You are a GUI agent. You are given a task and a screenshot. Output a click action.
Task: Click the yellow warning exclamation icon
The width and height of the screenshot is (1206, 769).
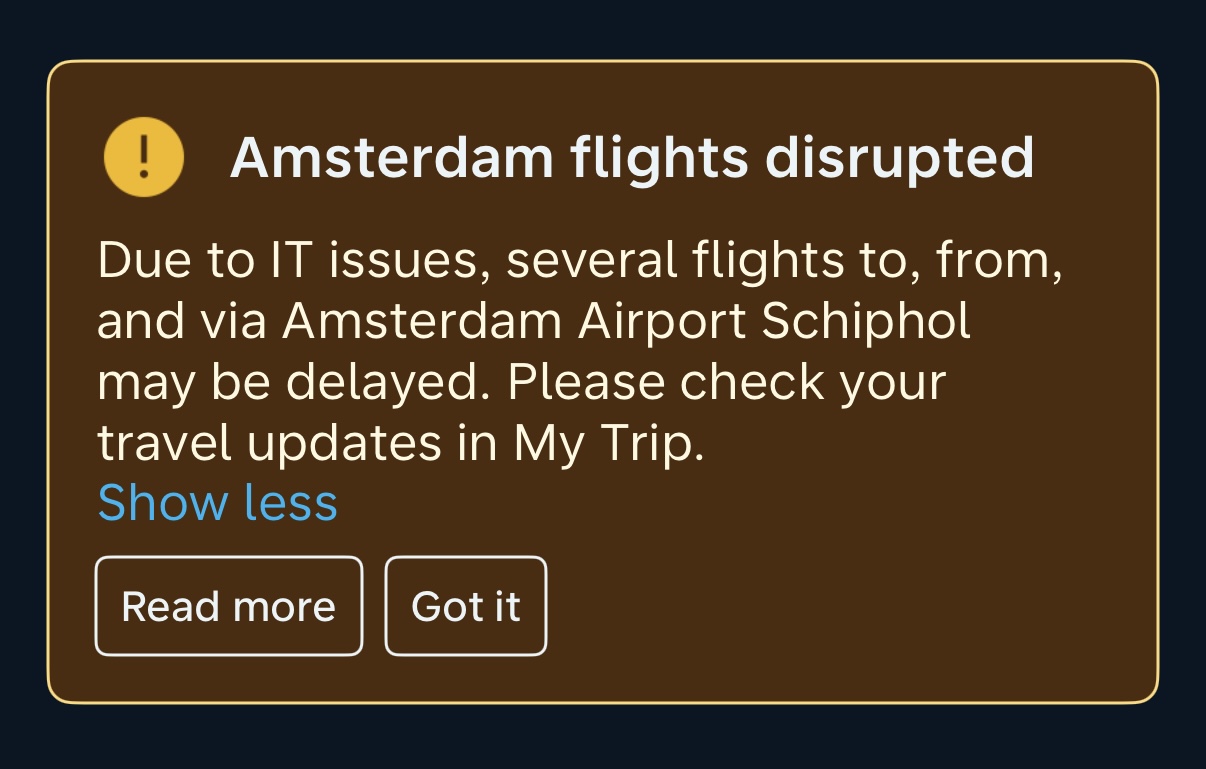click(143, 157)
